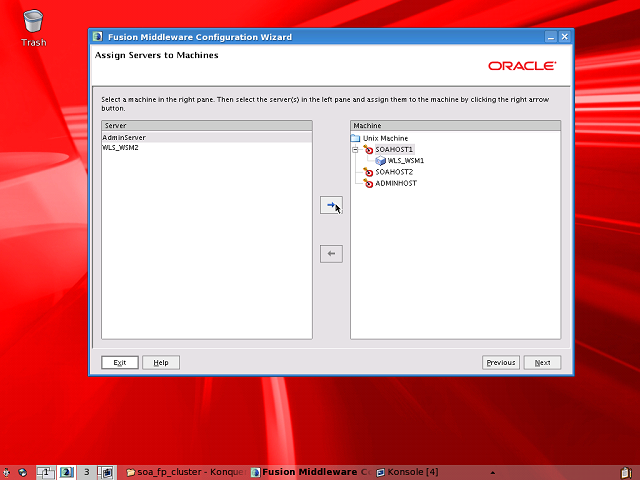Select WLS_WSM2 in the Server list
This screenshot has width=640, height=480.
207,148
